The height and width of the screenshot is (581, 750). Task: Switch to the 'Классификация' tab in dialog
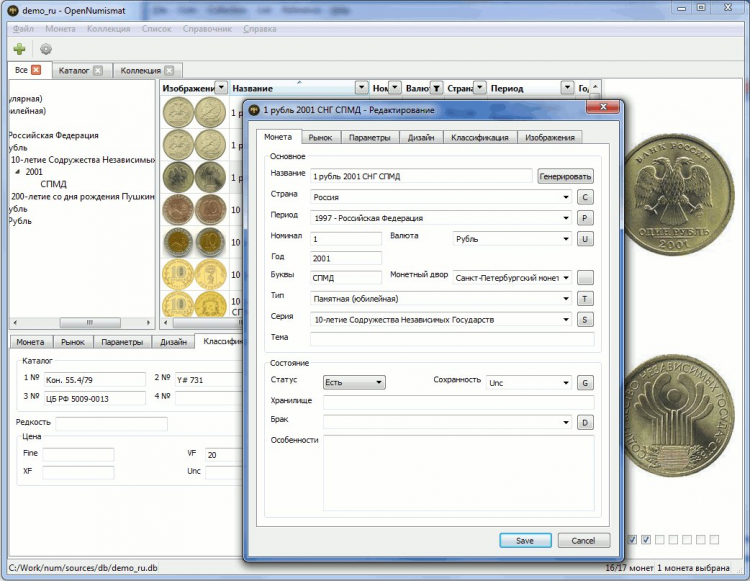[x=479, y=137]
